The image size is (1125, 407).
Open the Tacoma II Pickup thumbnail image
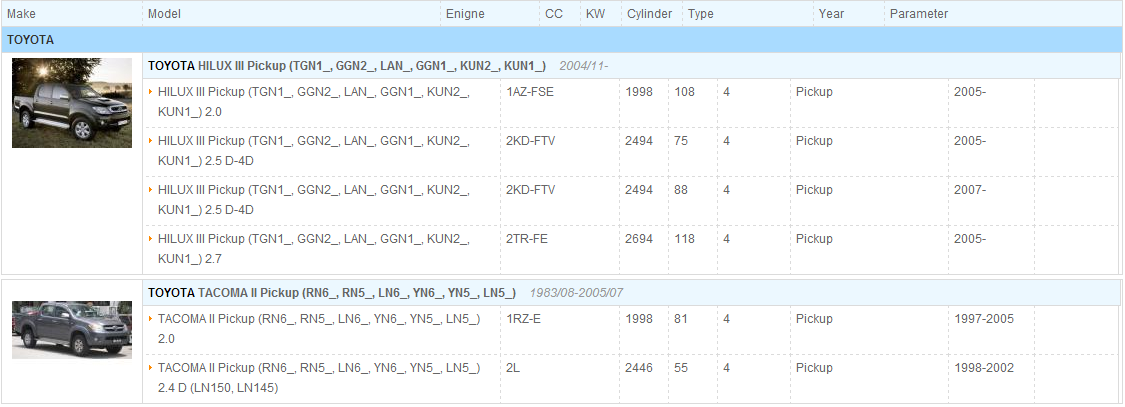72,329
